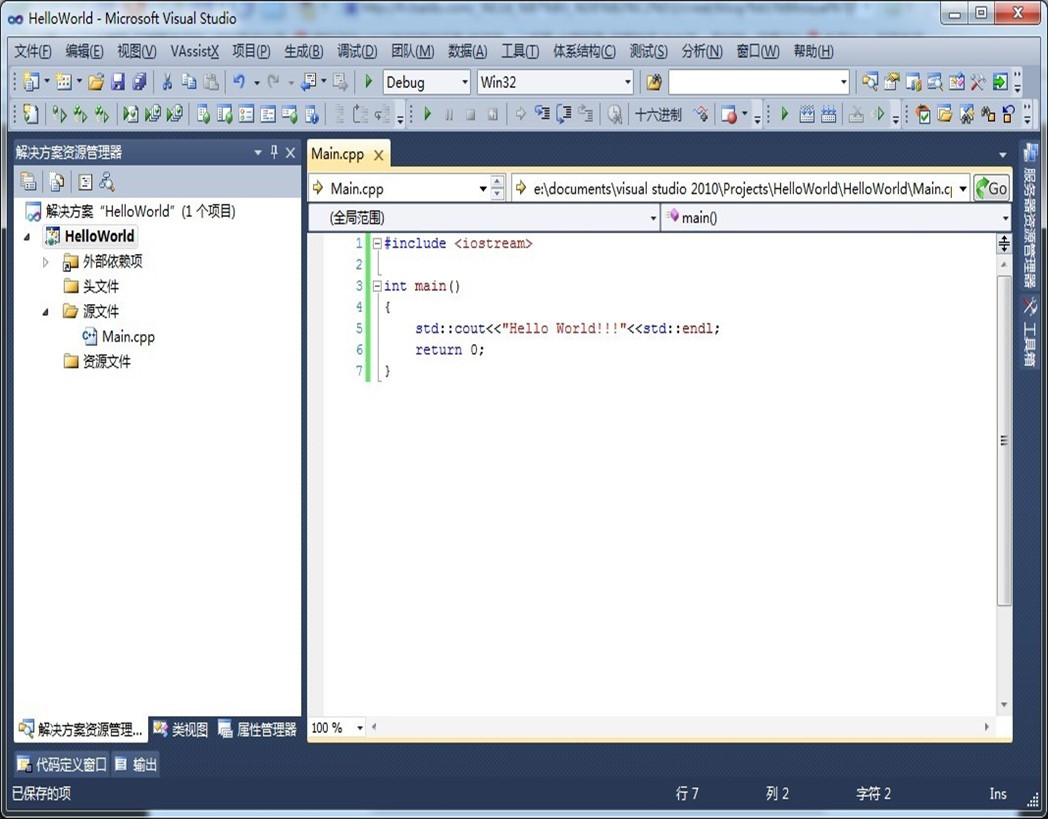Open the Properties Window toolbar icon
1048x819 pixels.
point(892,82)
